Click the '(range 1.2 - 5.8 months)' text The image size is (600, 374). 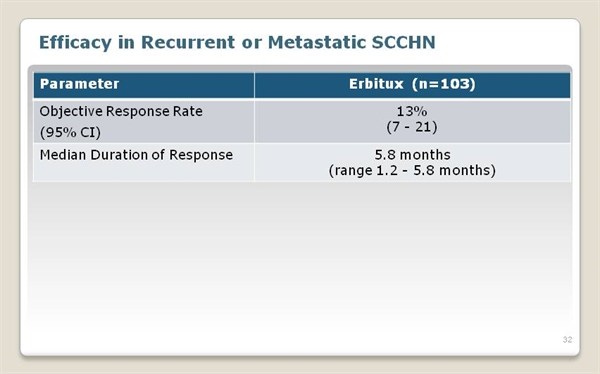412,170
